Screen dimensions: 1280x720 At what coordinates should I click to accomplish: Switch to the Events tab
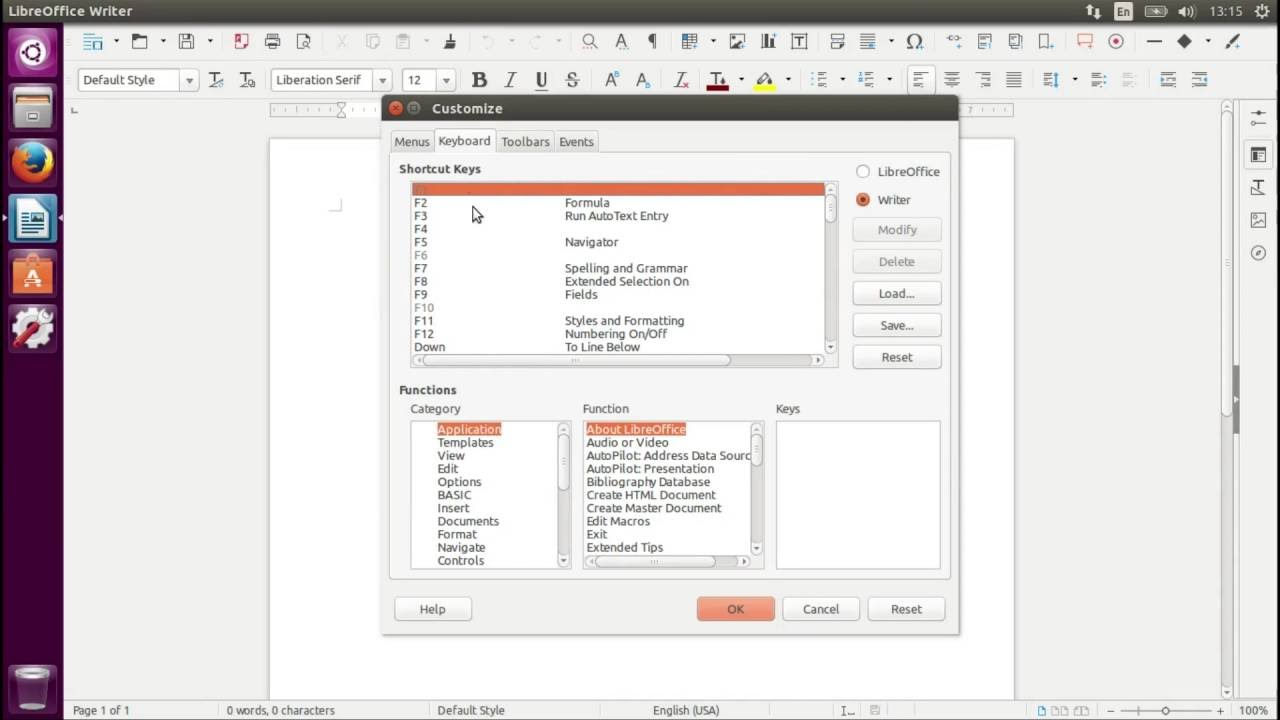[x=576, y=142]
